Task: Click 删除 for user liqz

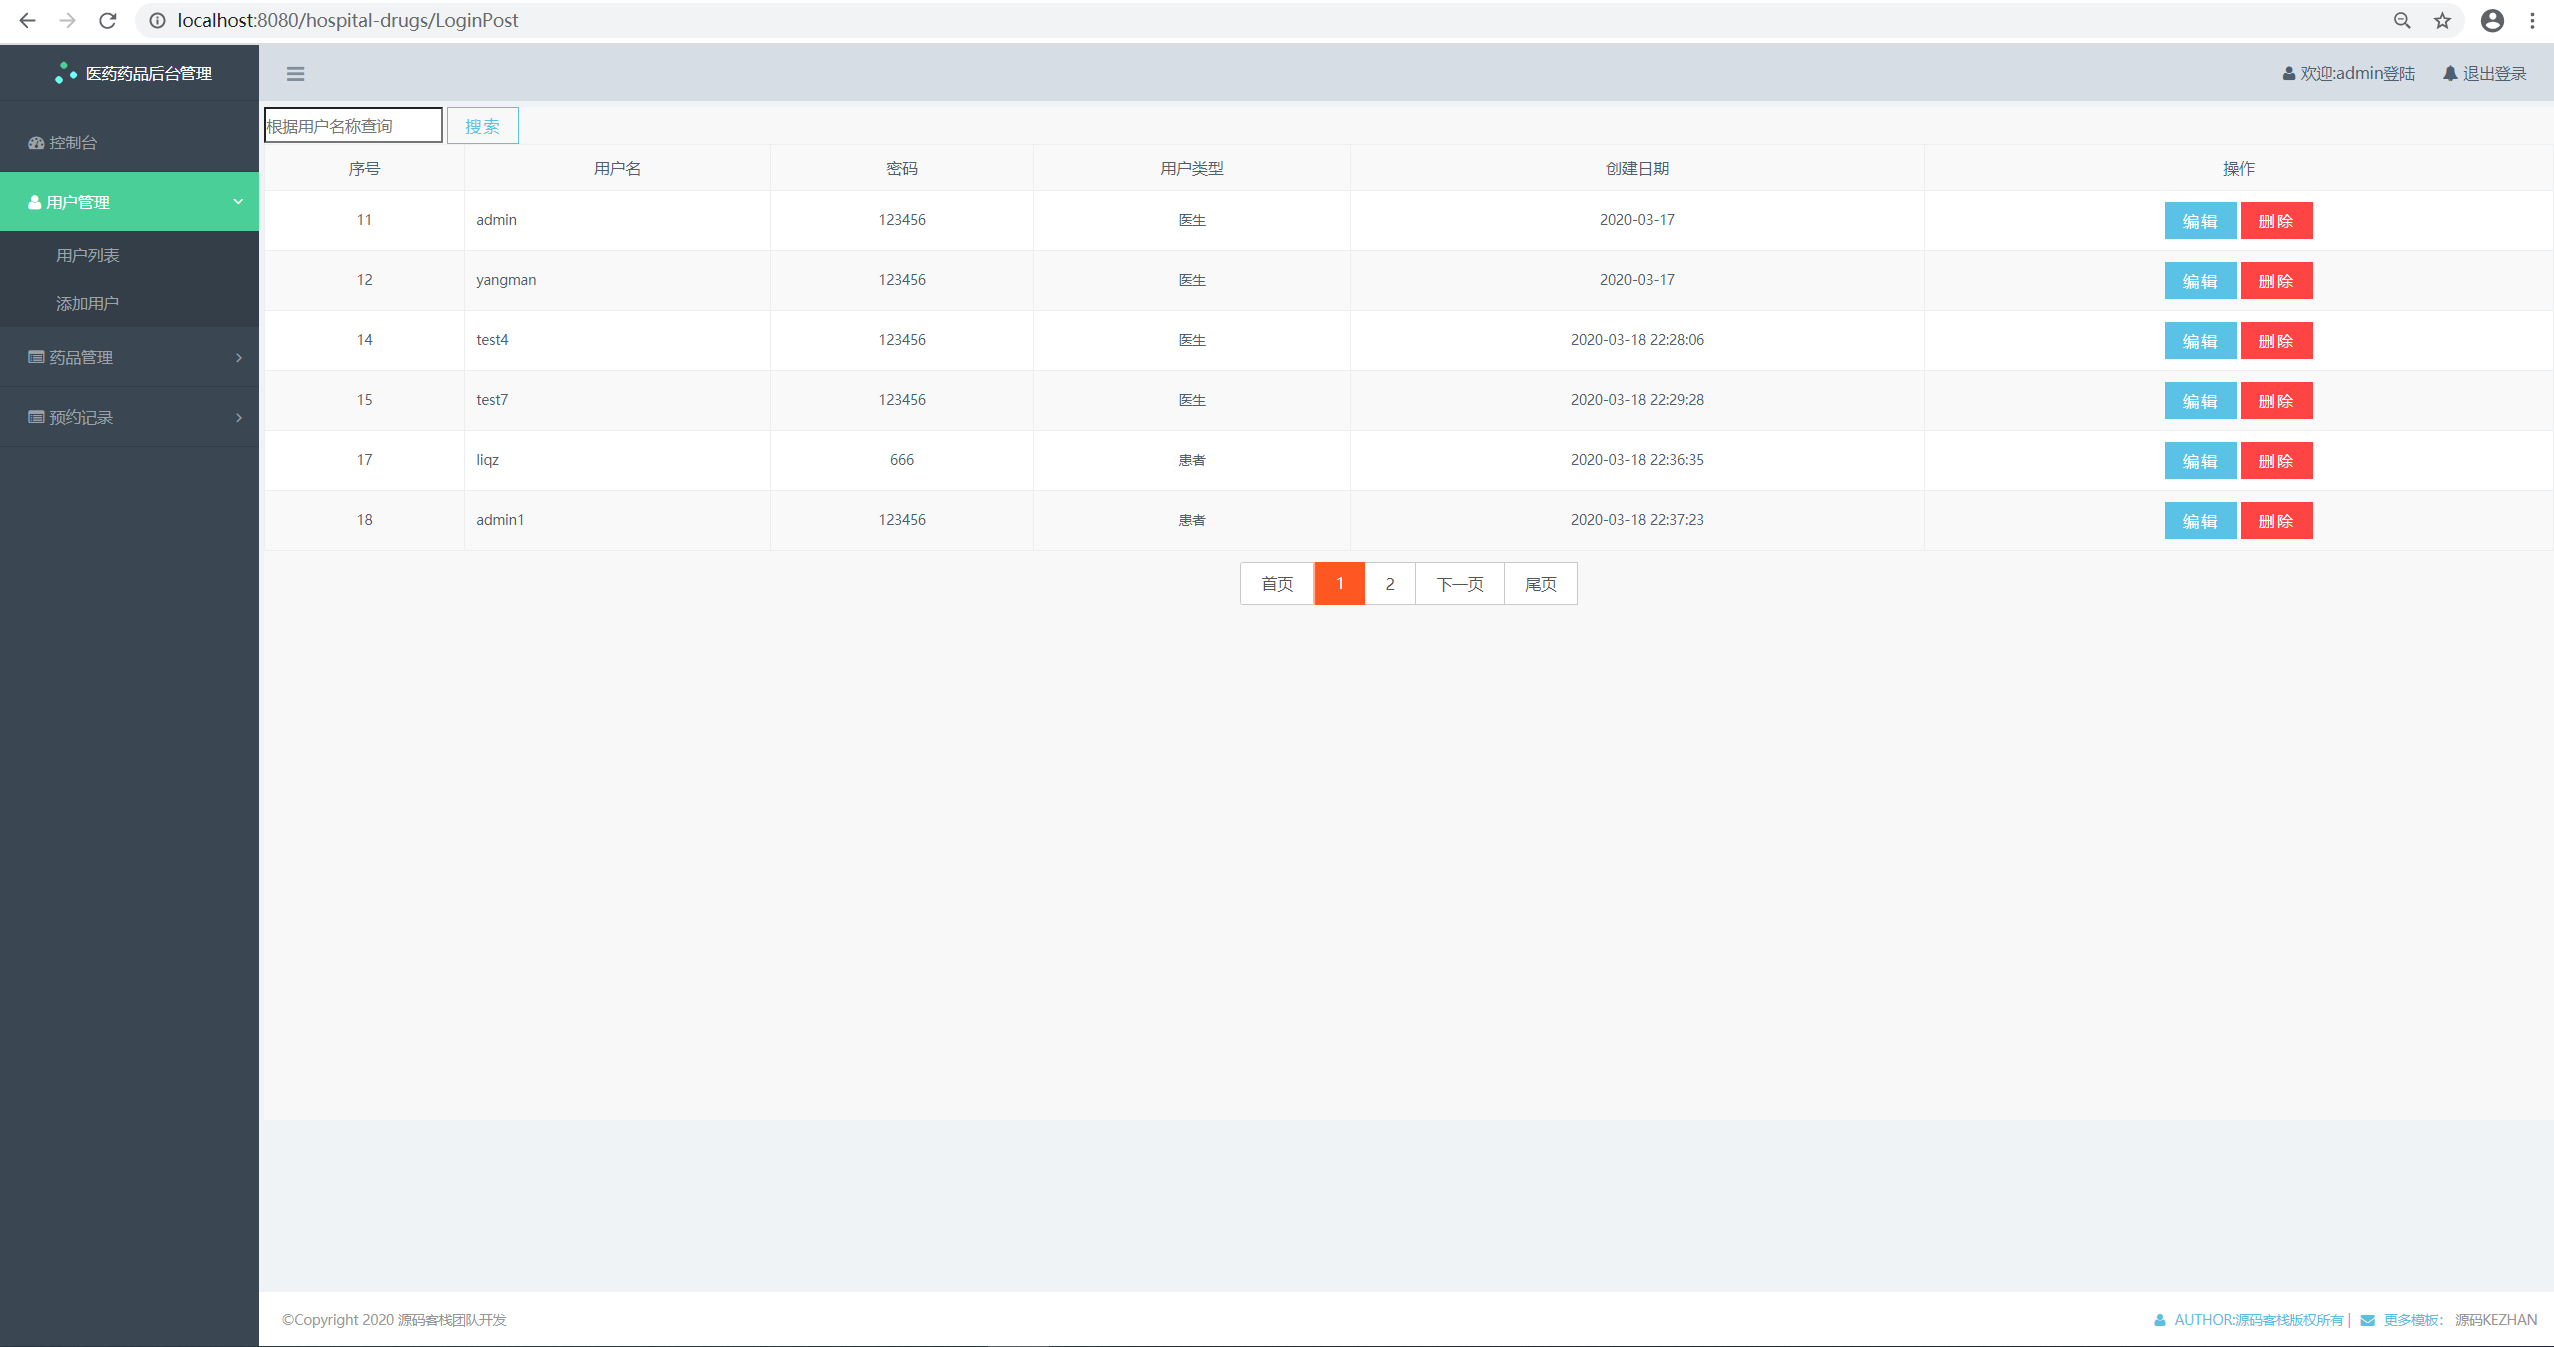Action: coord(2275,461)
